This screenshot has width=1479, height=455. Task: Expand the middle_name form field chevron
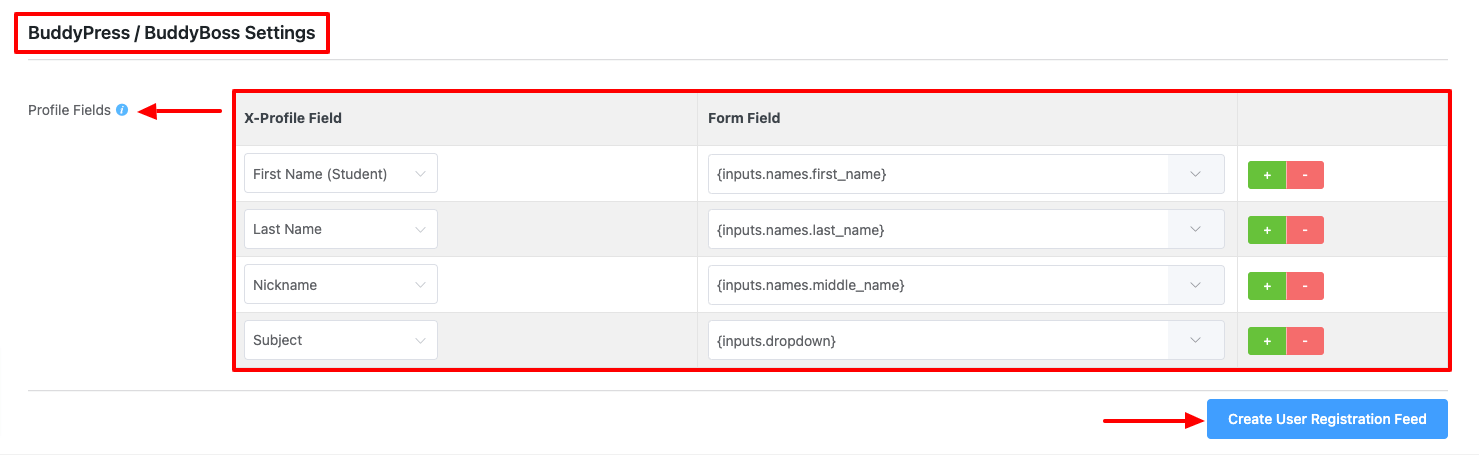[1196, 285]
